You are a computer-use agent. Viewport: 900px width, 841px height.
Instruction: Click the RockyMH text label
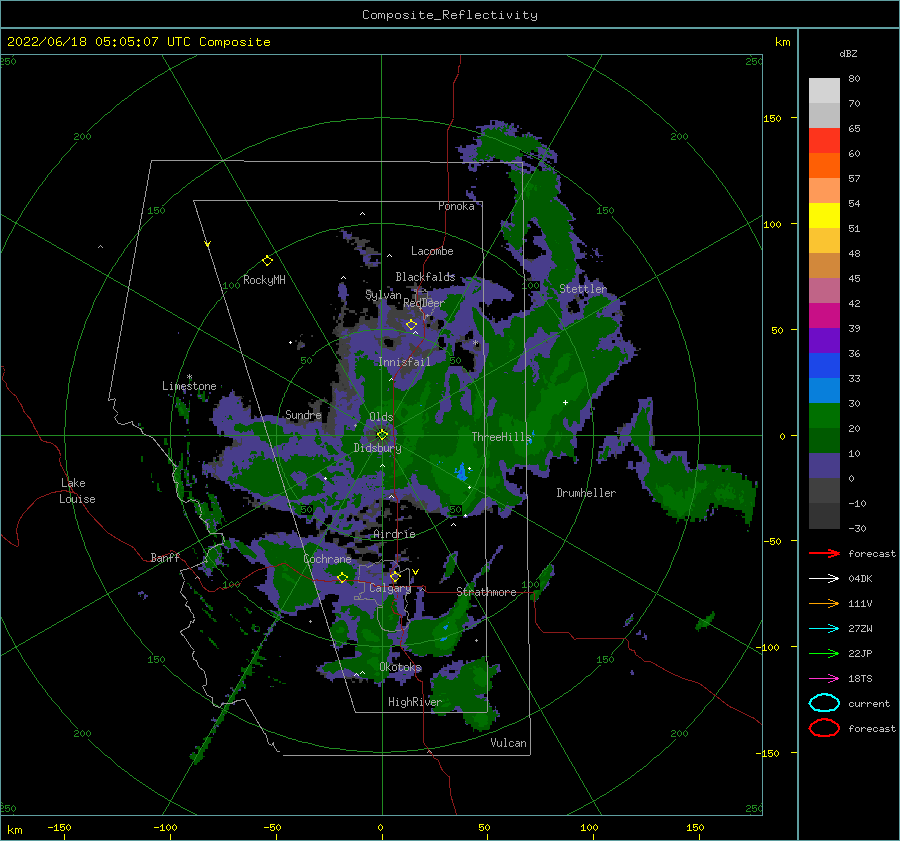(264, 280)
